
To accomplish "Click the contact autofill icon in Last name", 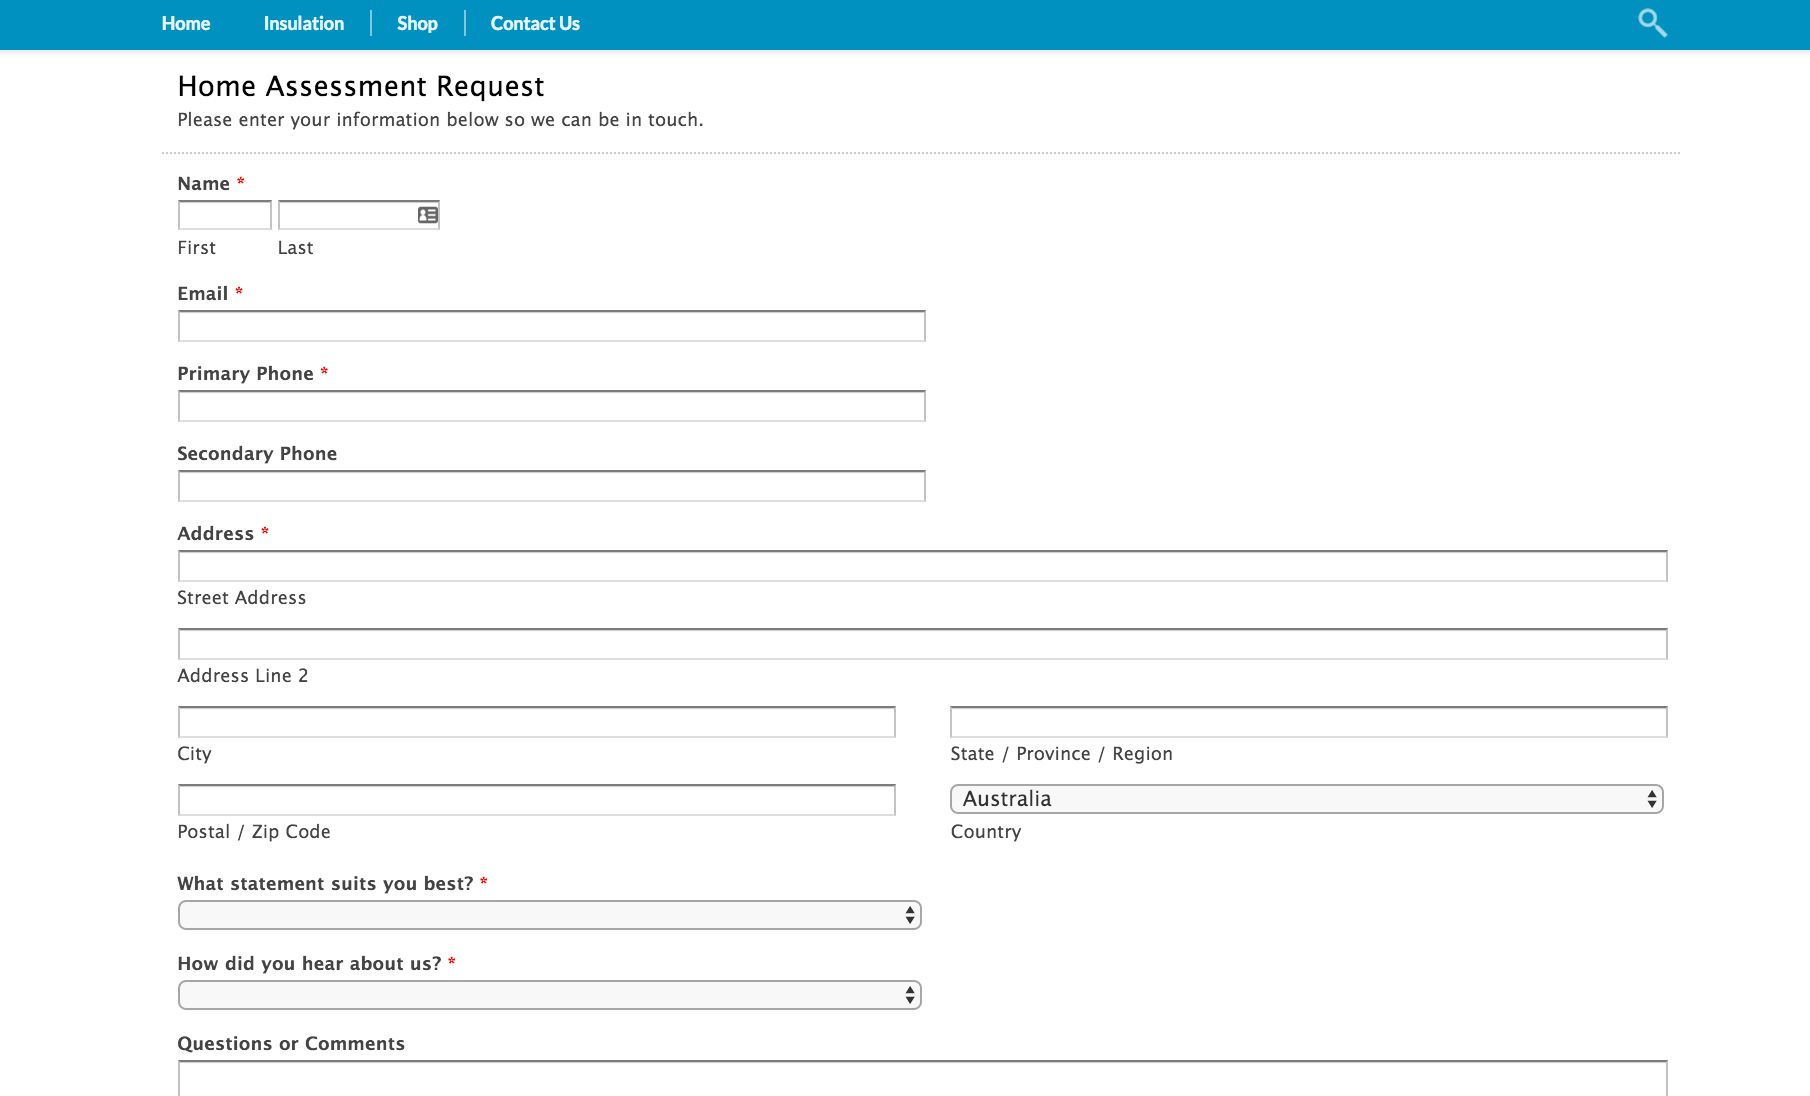I will pyautogui.click(x=428, y=215).
